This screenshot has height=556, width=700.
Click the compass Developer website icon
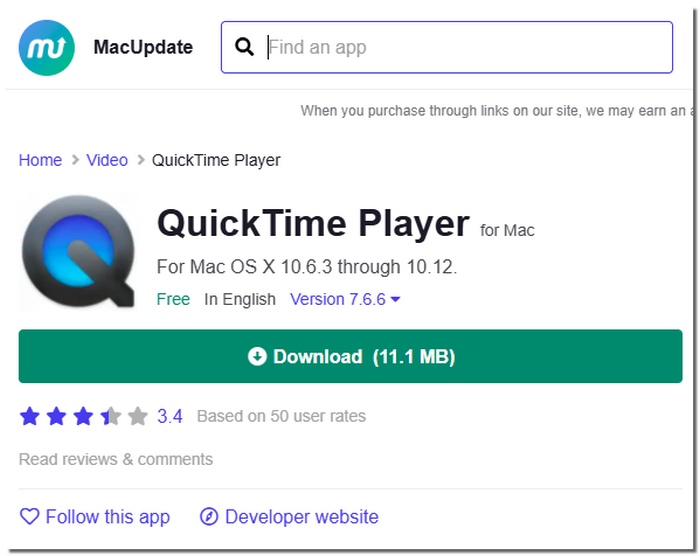coord(209,517)
